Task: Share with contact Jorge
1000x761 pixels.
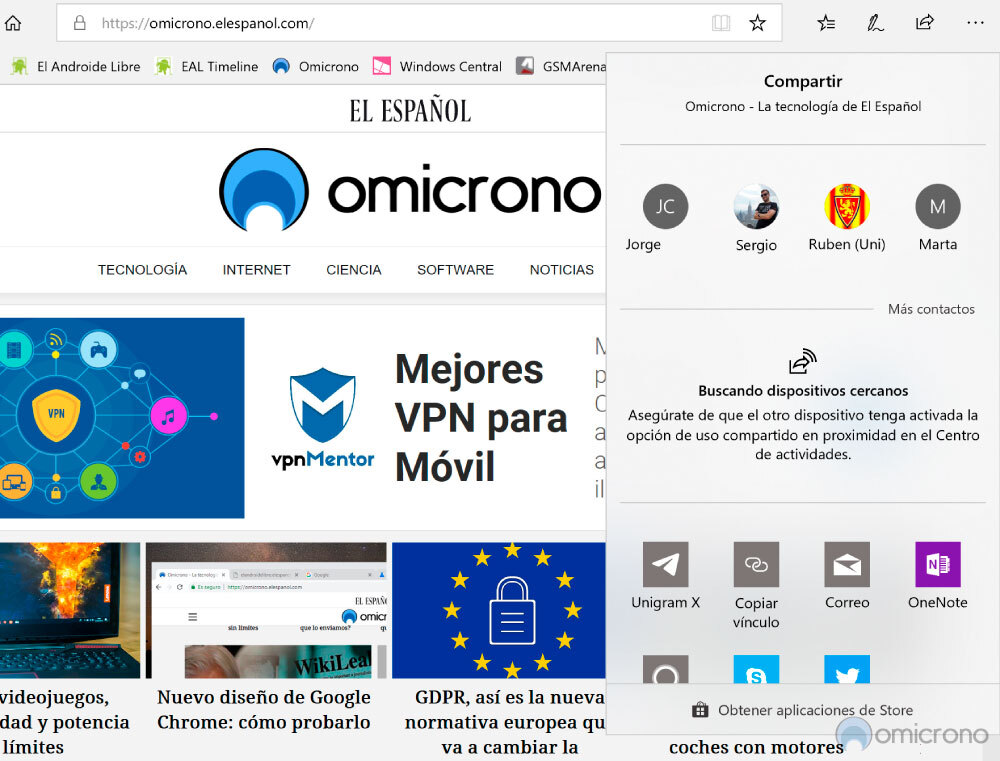Action: point(665,218)
